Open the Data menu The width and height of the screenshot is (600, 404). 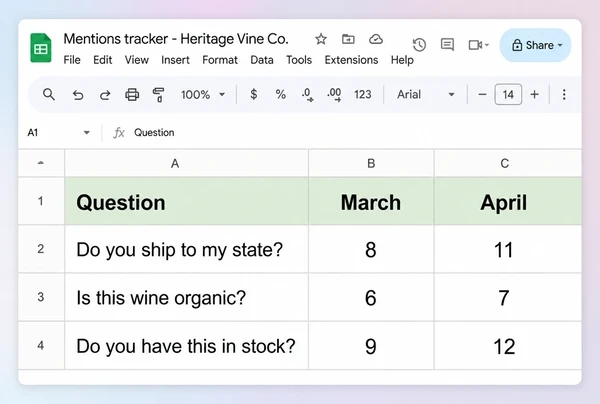262,60
